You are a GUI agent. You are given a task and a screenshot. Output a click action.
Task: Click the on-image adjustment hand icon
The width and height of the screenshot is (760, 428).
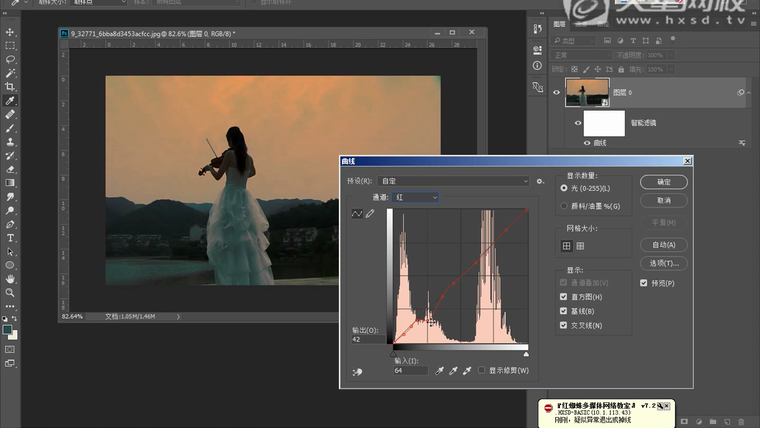coord(357,372)
